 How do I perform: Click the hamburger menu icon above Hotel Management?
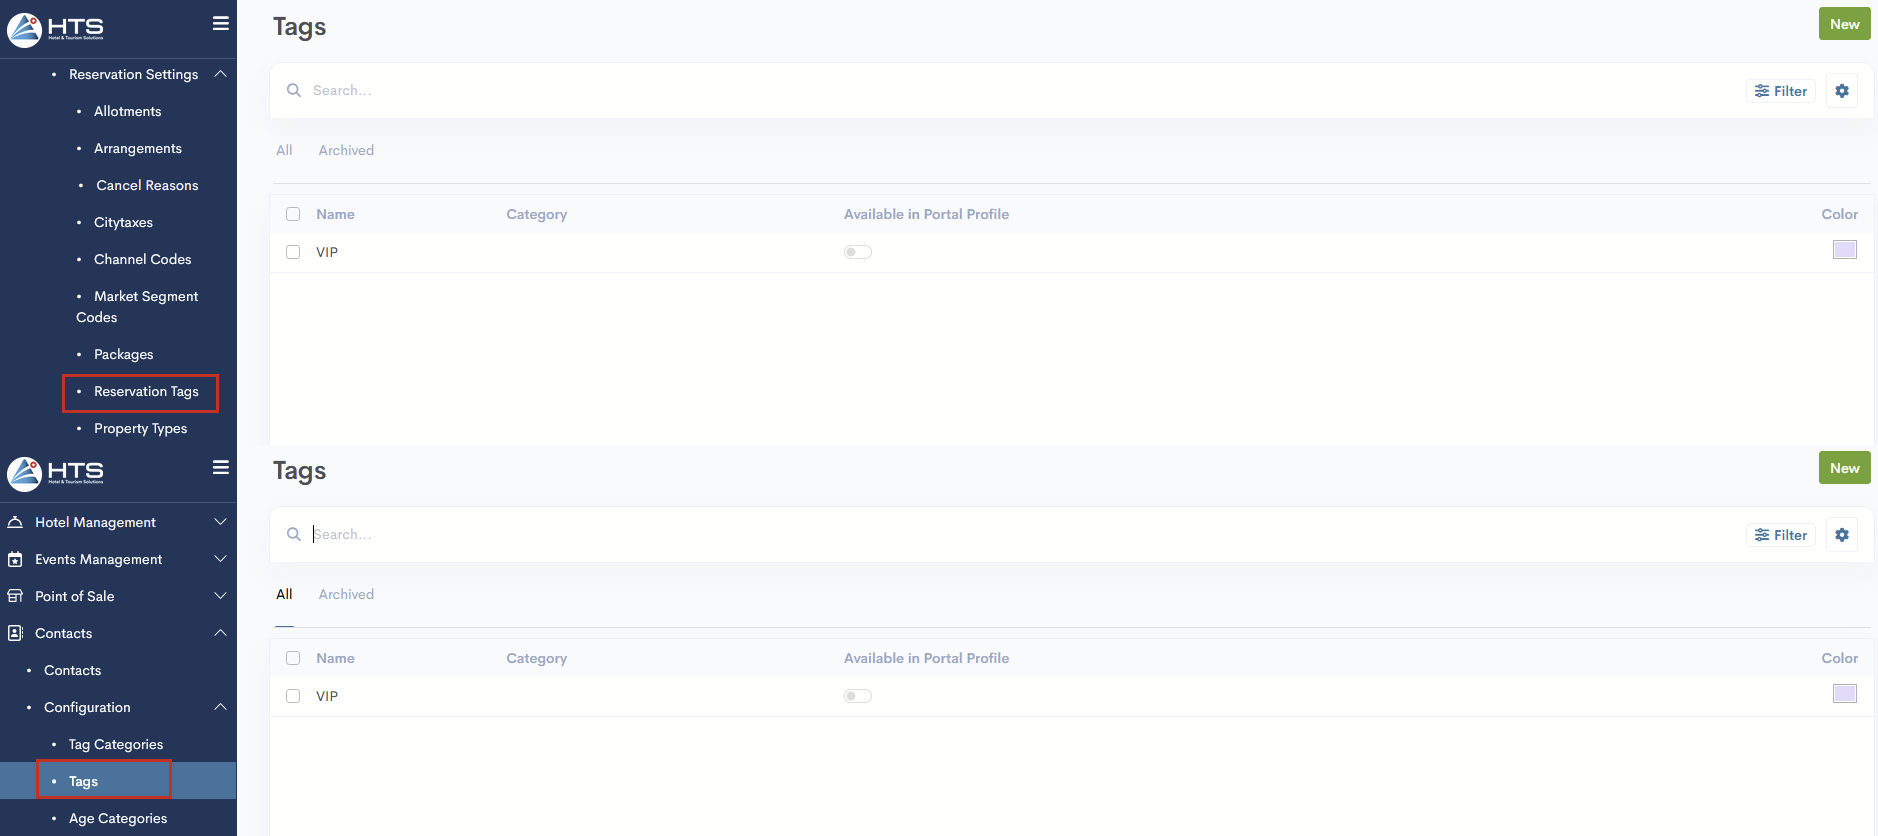[x=221, y=467]
